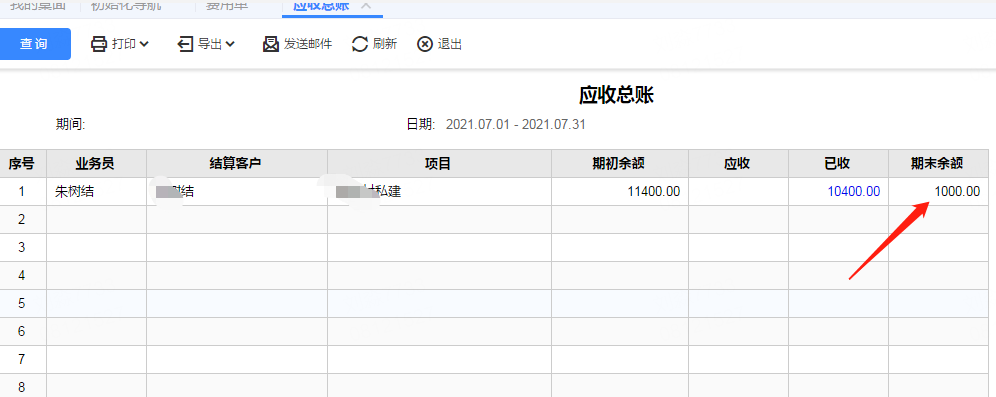Click the blue 查询 button
996x397 pixels.
34,44
